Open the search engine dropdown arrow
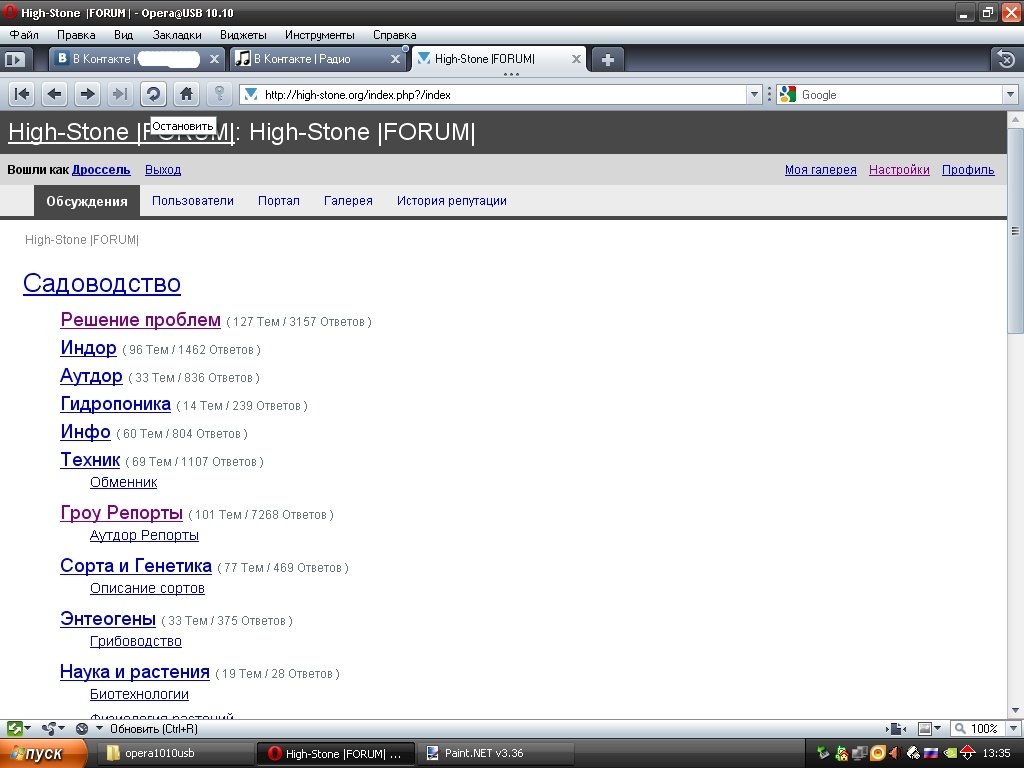Image resolution: width=1024 pixels, height=768 pixels. [x=1010, y=95]
